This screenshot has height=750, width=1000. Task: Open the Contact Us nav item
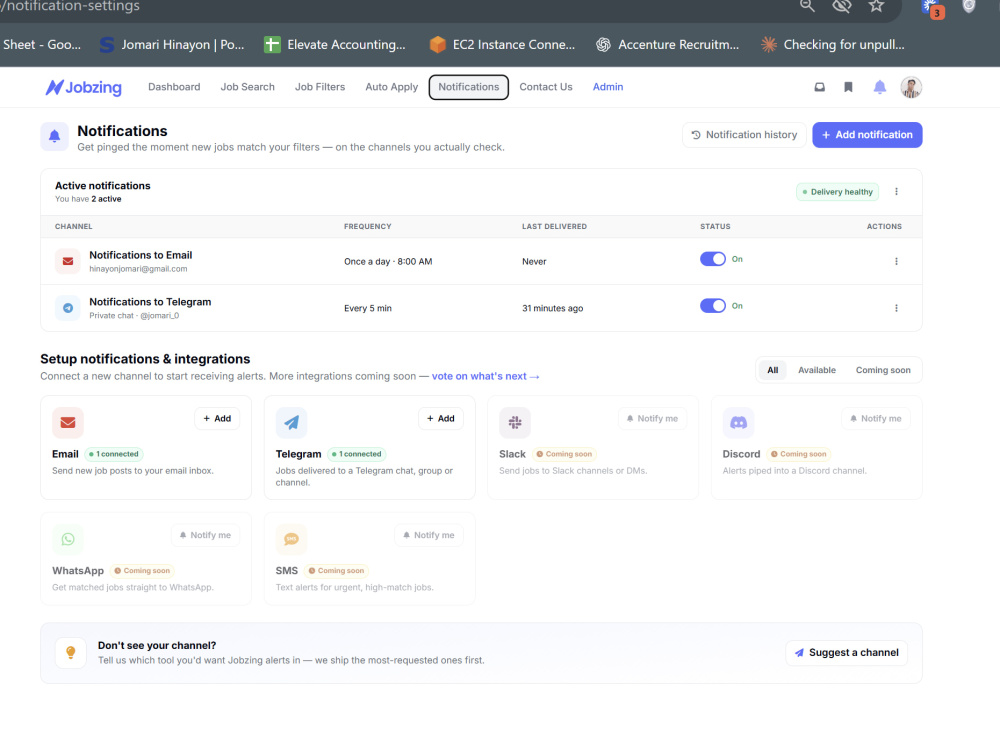pos(546,87)
